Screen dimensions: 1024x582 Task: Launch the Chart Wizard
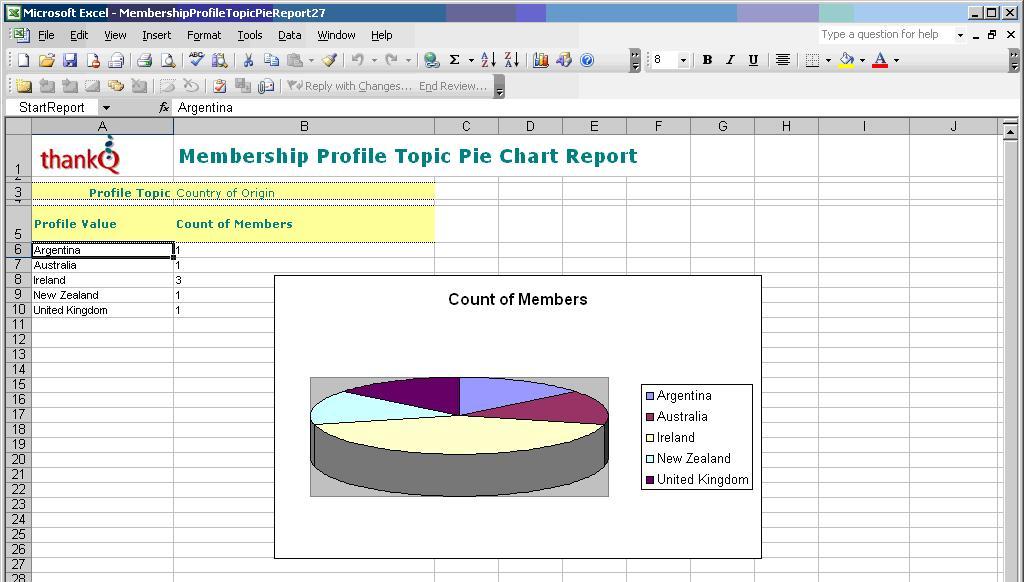tap(541, 60)
